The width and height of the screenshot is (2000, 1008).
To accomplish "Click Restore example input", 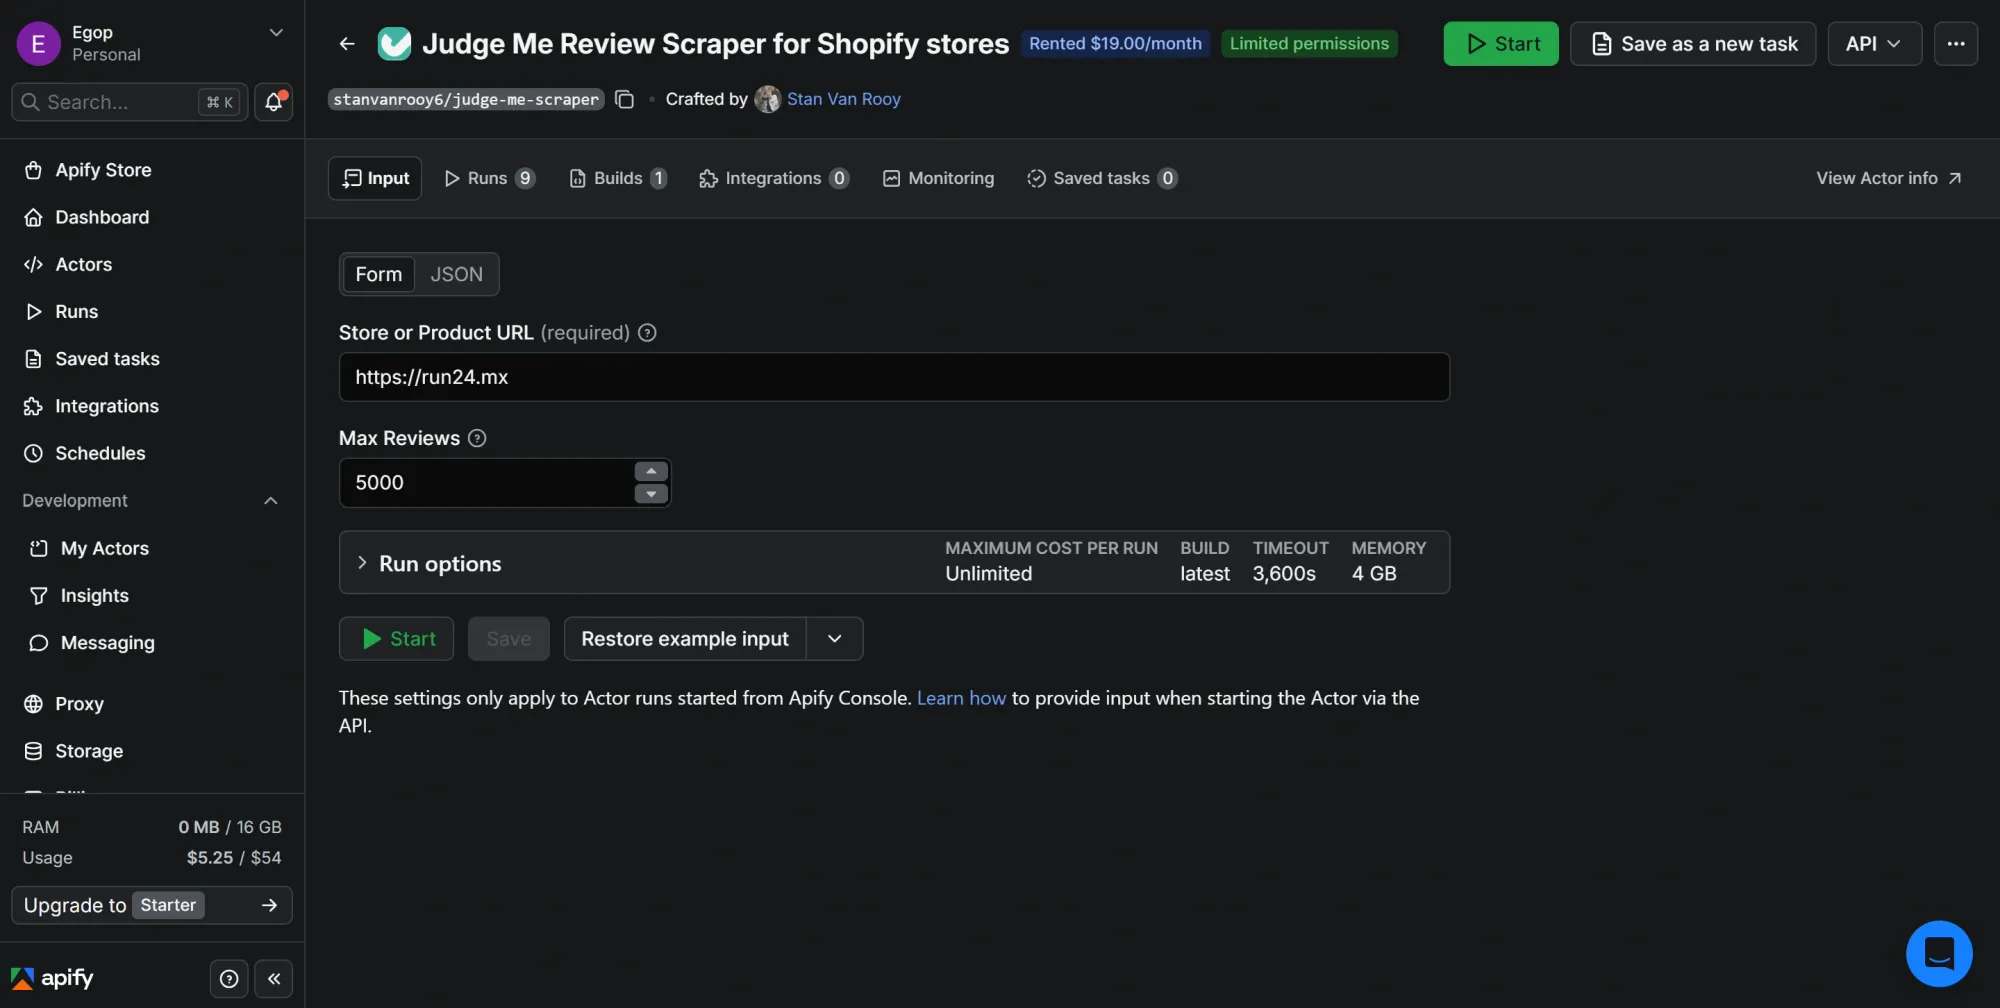I will [x=685, y=639].
